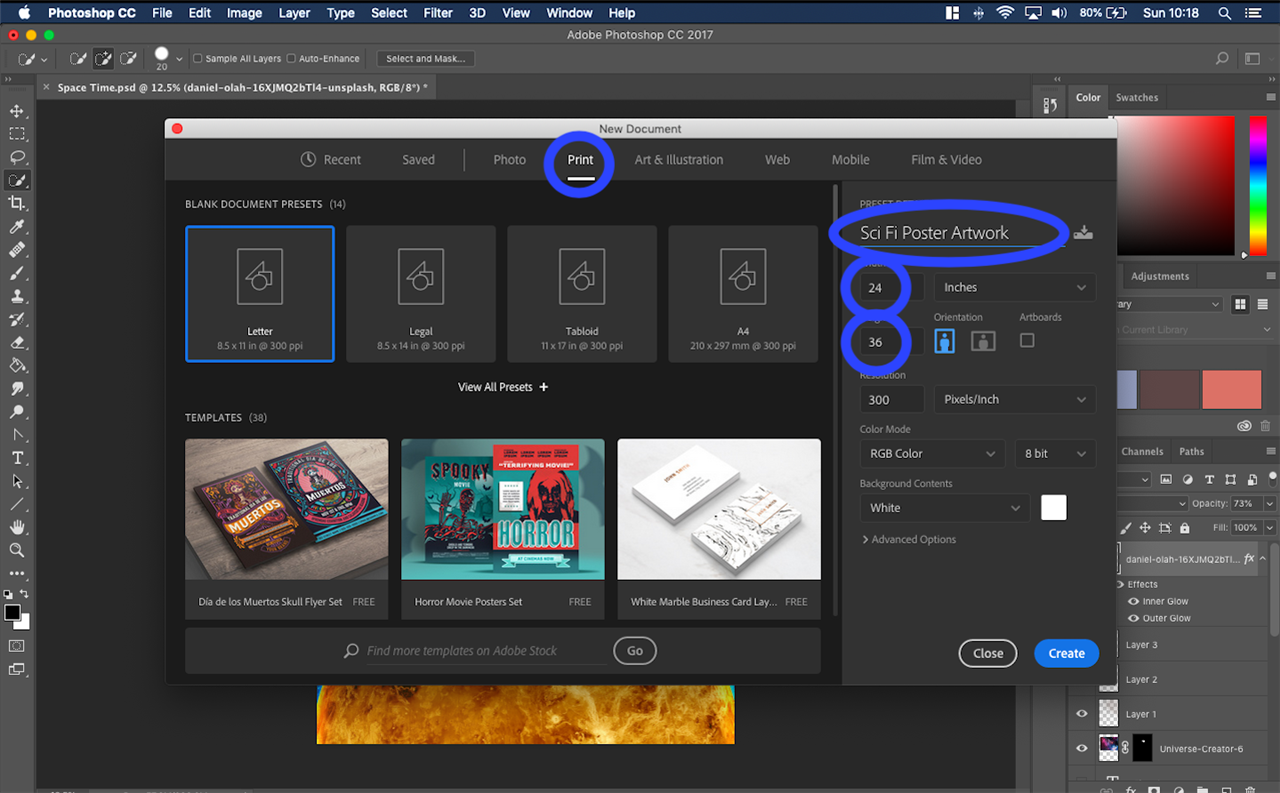The height and width of the screenshot is (793, 1280).
Task: Tick the Artboards checkbox
Action: pyautogui.click(x=1027, y=340)
